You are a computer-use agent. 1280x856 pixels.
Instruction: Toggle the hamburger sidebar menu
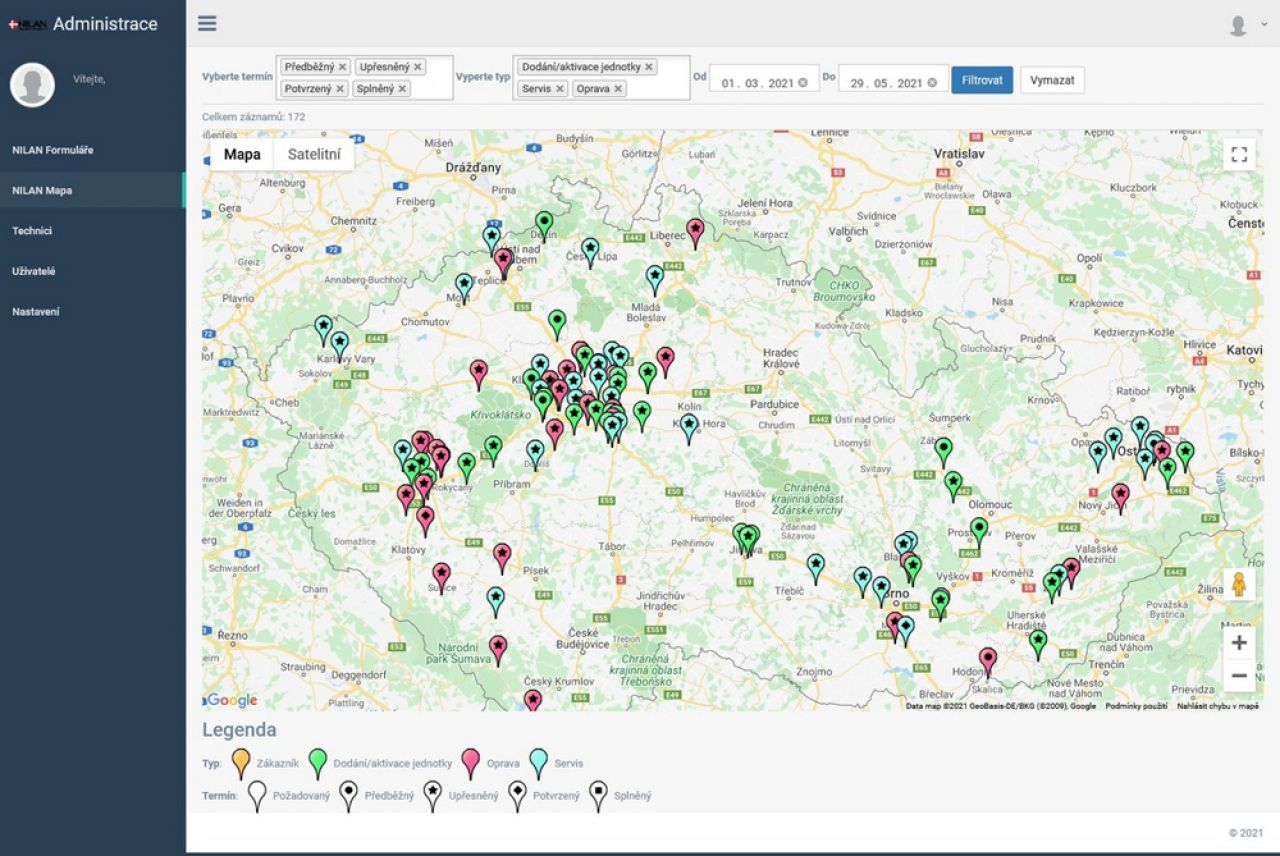click(207, 23)
